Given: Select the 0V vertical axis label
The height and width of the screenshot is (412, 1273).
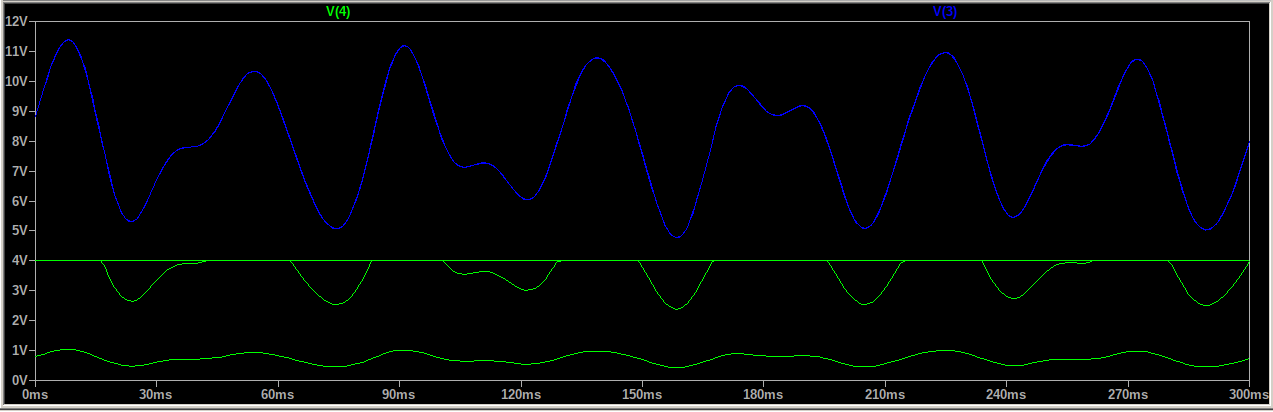Looking at the screenshot, I should pyautogui.click(x=21, y=381).
